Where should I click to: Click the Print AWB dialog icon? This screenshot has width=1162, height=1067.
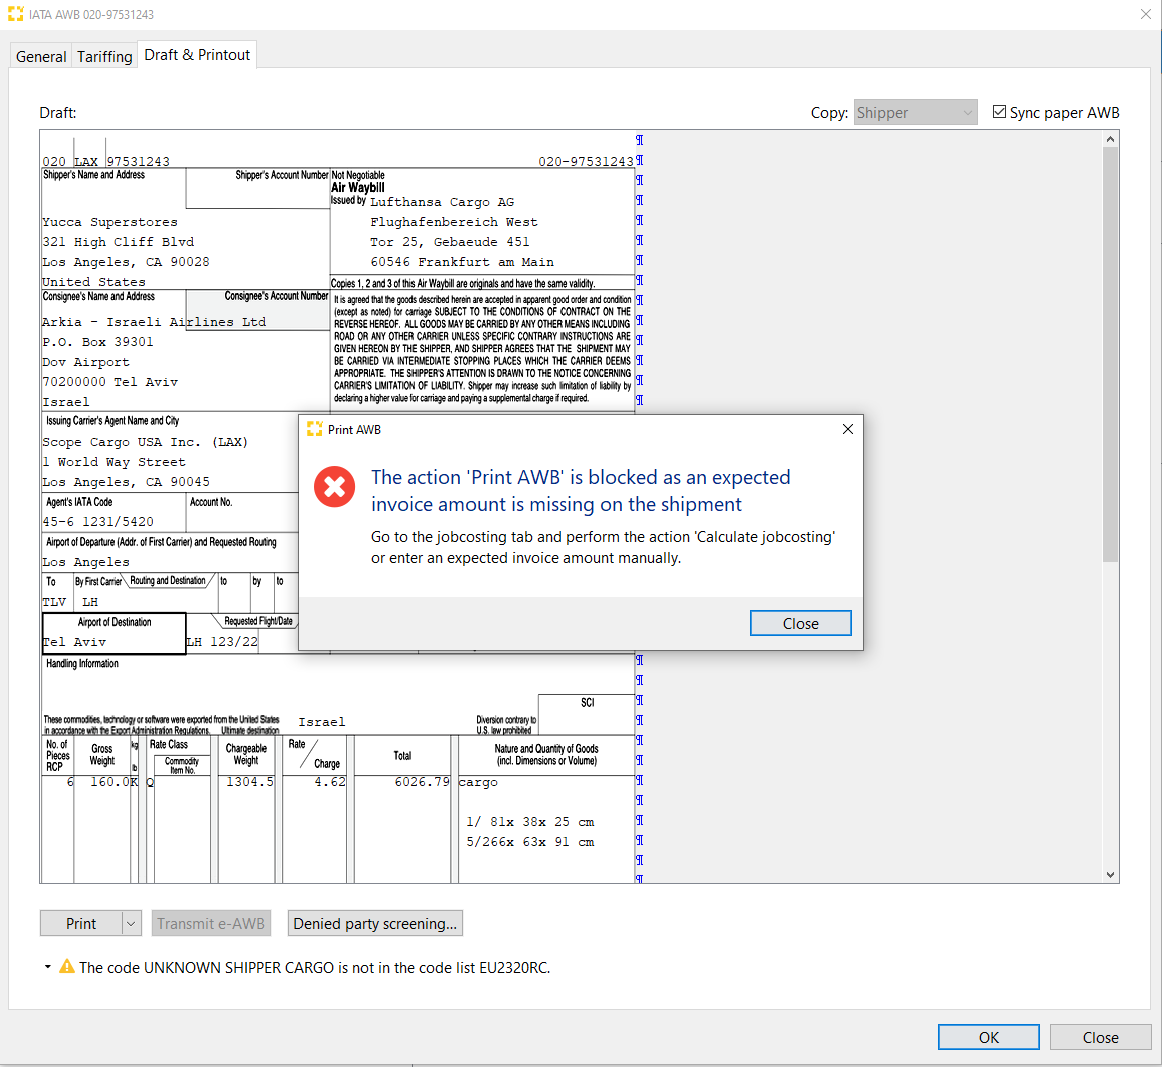click(x=316, y=429)
